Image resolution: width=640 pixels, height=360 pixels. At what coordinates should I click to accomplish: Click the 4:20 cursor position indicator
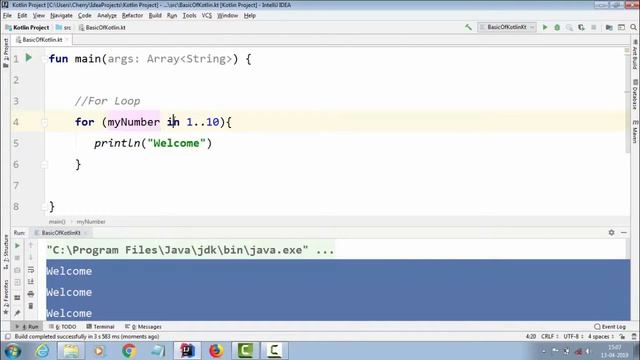click(531, 337)
